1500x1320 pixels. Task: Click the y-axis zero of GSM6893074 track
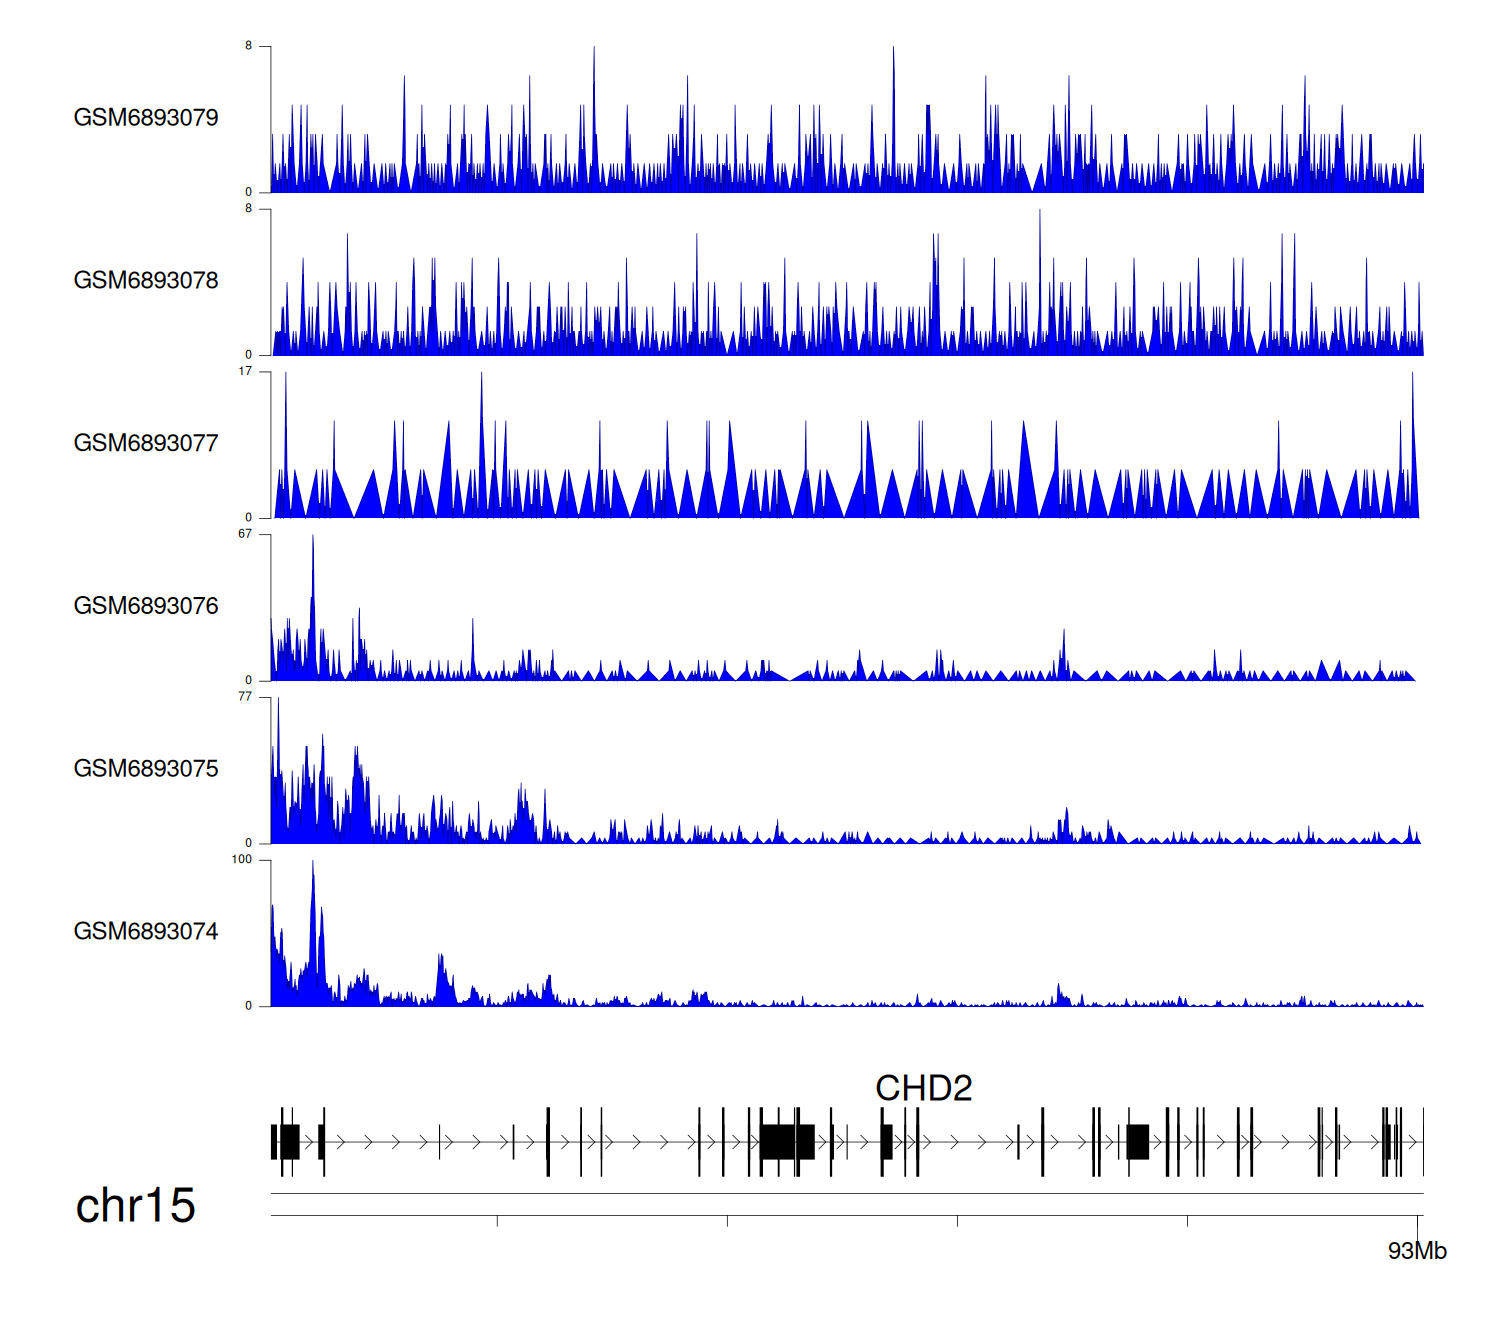pyautogui.click(x=249, y=1006)
